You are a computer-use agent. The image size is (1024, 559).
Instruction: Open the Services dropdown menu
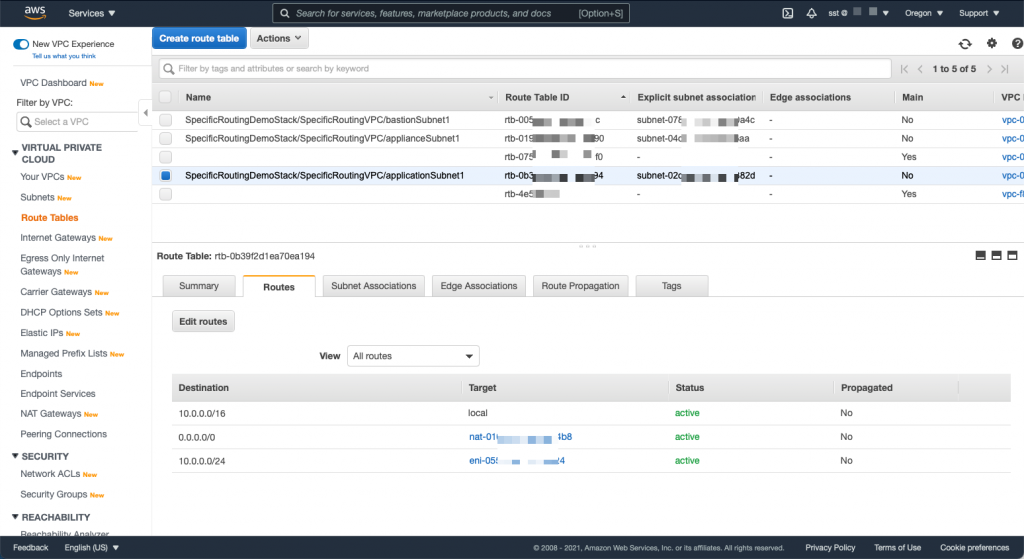coord(91,13)
